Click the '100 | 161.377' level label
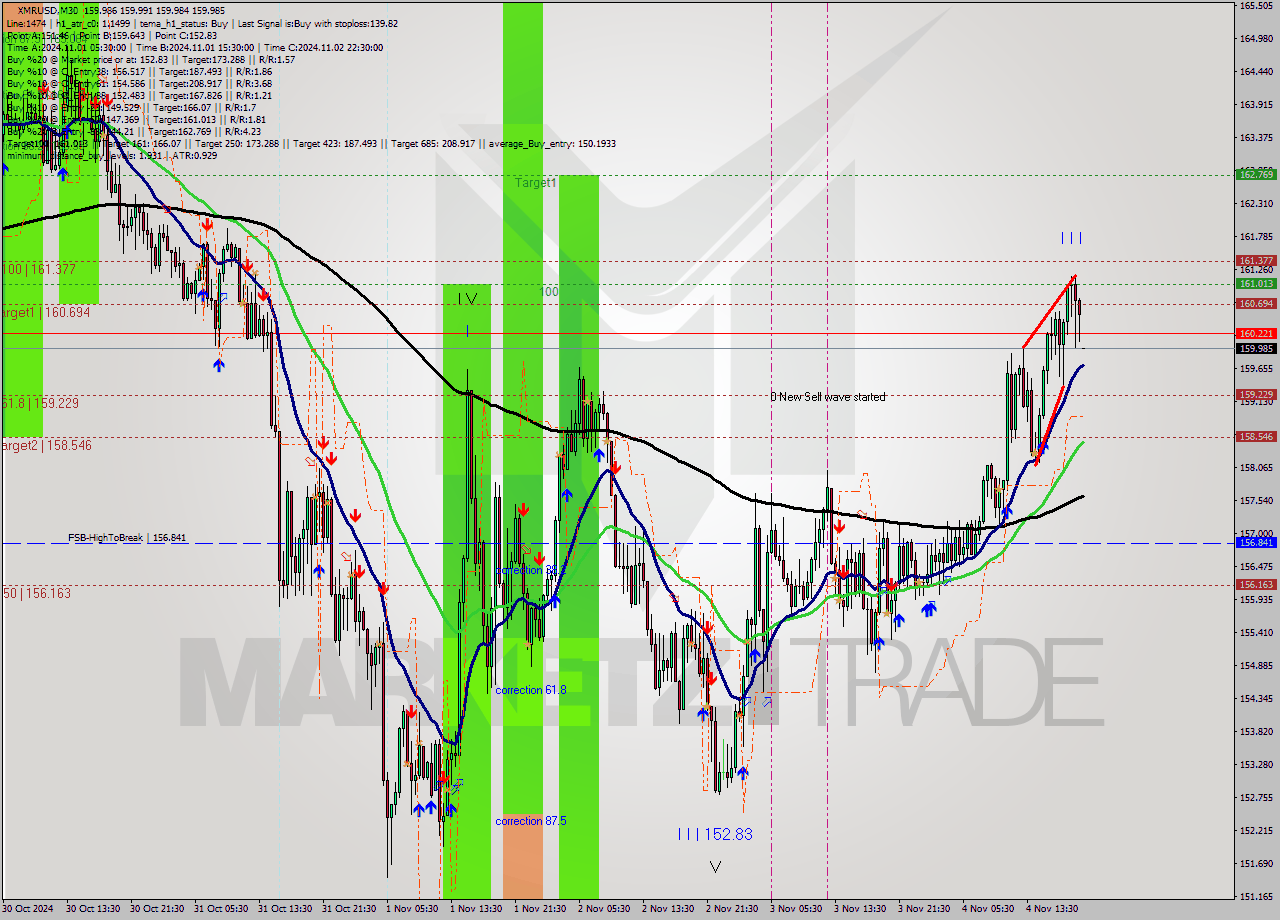The height and width of the screenshot is (920, 1280). point(39,269)
